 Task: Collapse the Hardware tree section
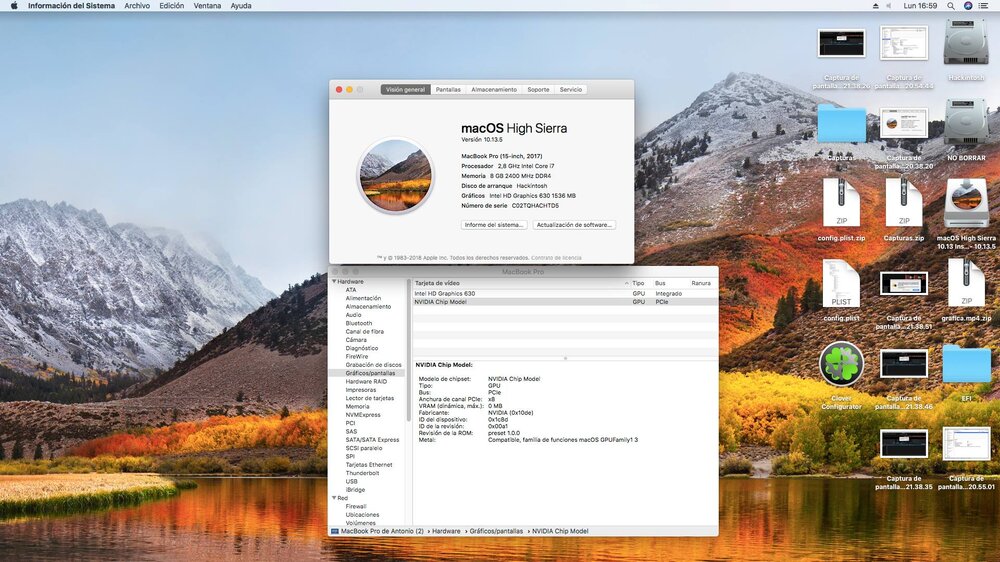click(x=333, y=282)
